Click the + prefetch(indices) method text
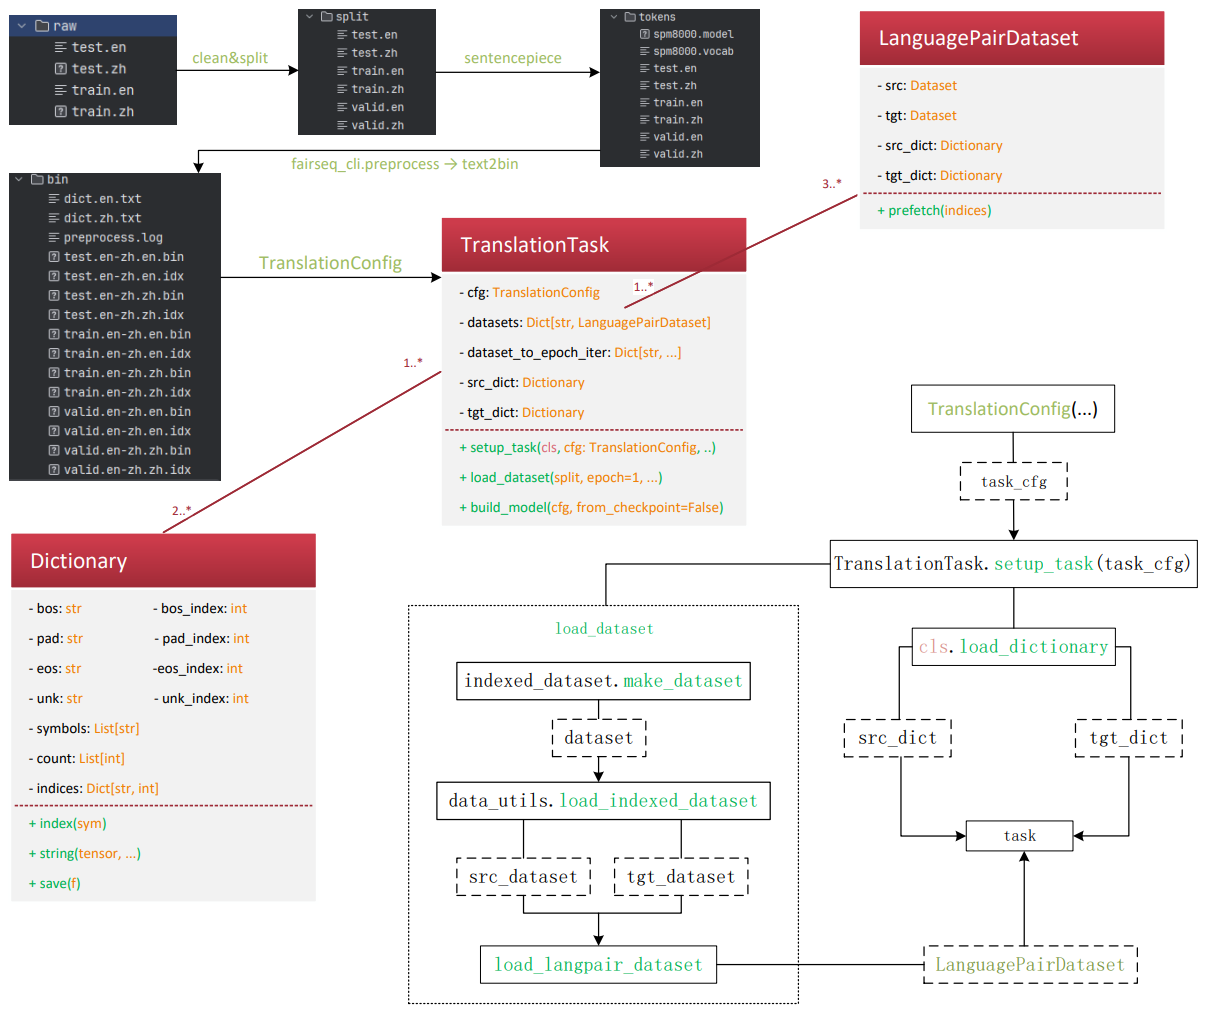Image resolution: width=1207 pixels, height=1013 pixels. coord(934,211)
